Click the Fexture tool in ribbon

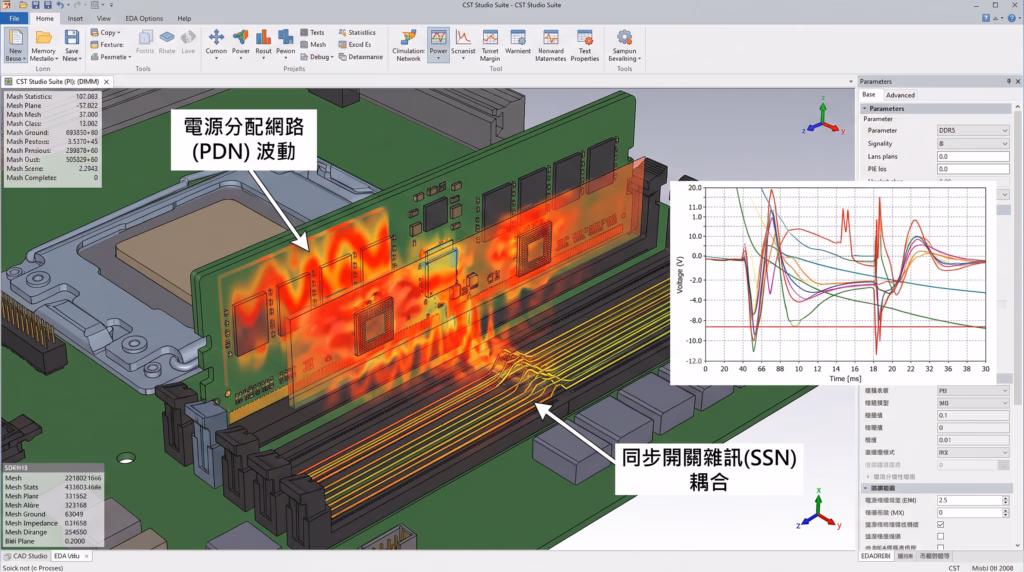coord(107,44)
